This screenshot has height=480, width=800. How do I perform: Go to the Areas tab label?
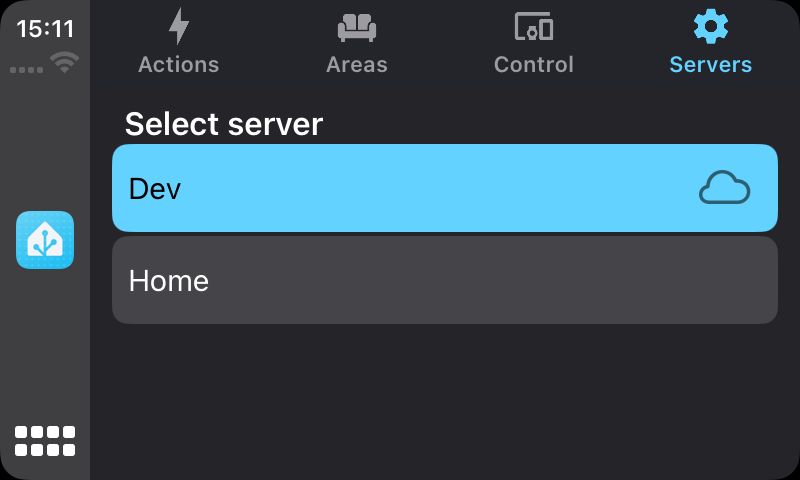pos(357,65)
